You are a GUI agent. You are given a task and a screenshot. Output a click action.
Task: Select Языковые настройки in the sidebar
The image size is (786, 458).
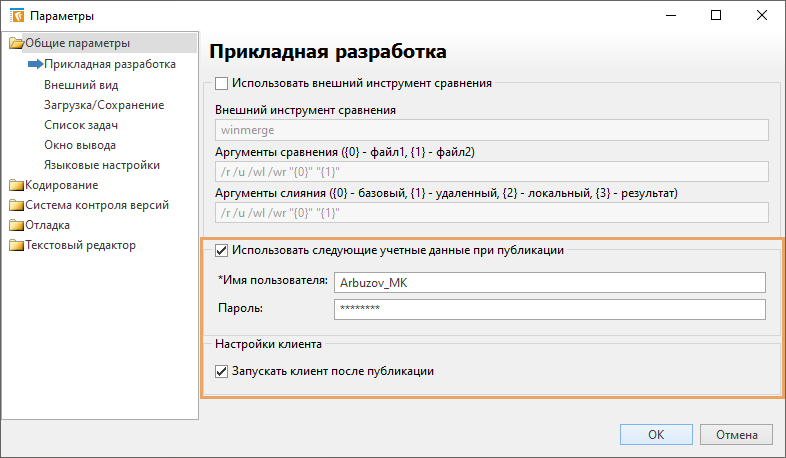(102, 165)
